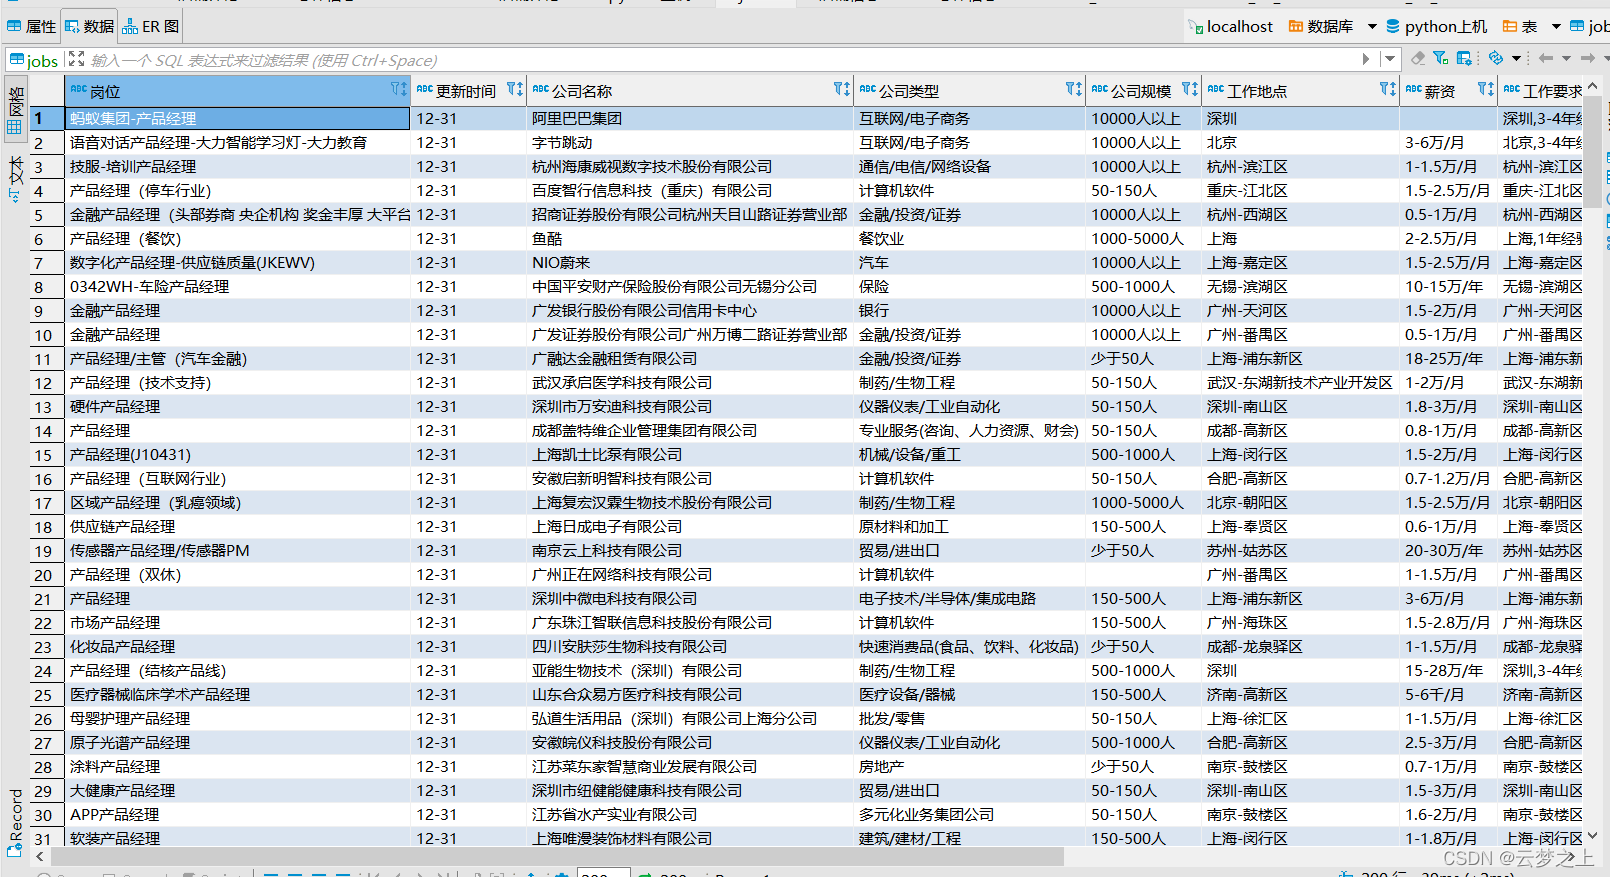
Task: Select cell 苏州-姑苏区 in work location column
Action: tap(1300, 551)
